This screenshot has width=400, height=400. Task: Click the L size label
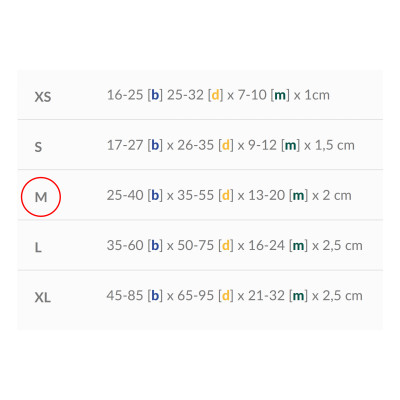point(38,247)
